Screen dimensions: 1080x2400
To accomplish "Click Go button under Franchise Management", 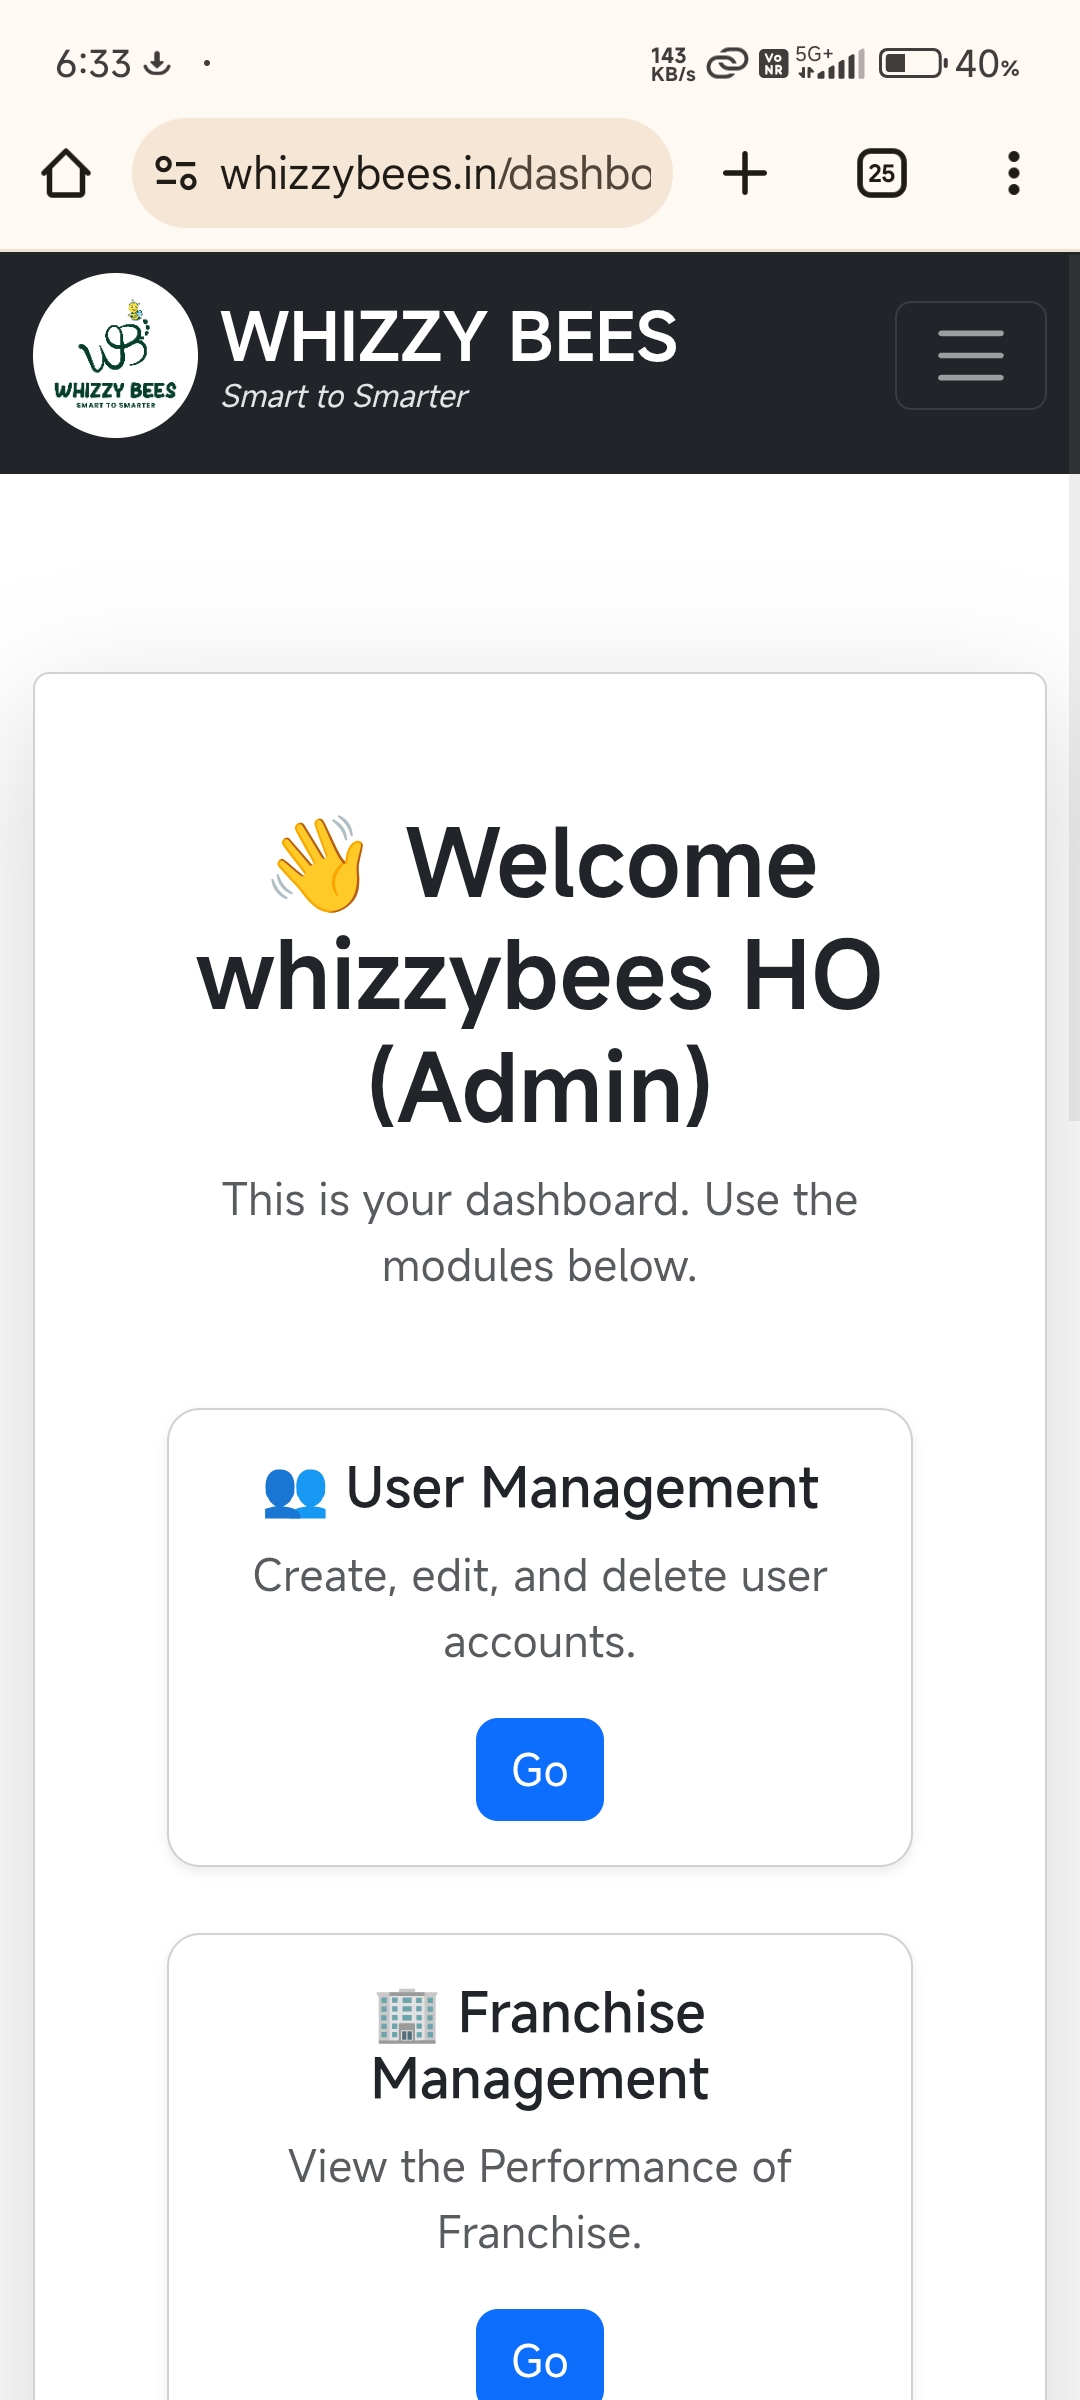I will click(540, 2354).
